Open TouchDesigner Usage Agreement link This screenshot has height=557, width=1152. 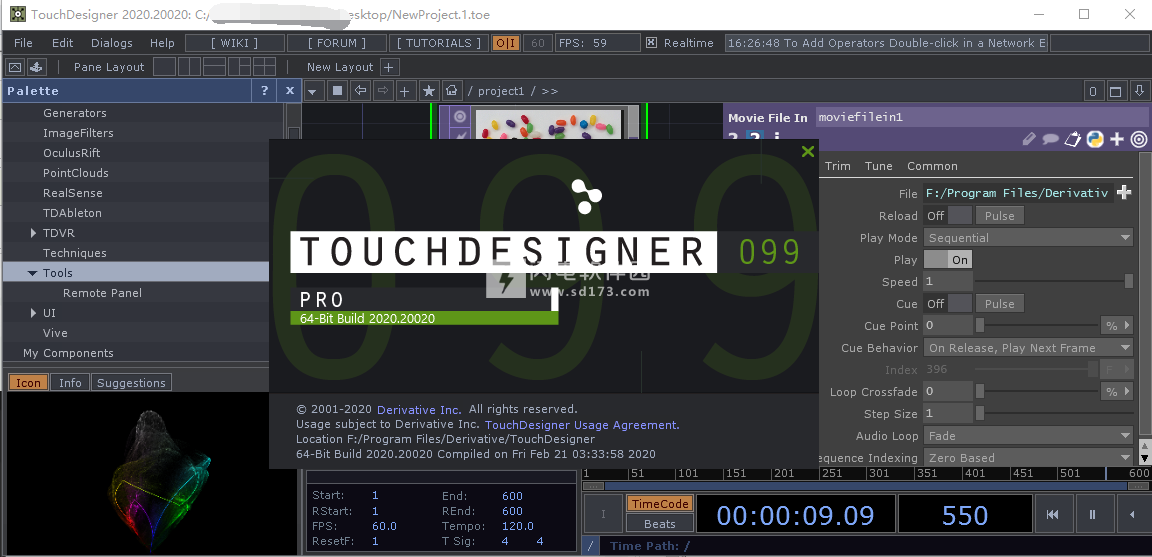582,425
